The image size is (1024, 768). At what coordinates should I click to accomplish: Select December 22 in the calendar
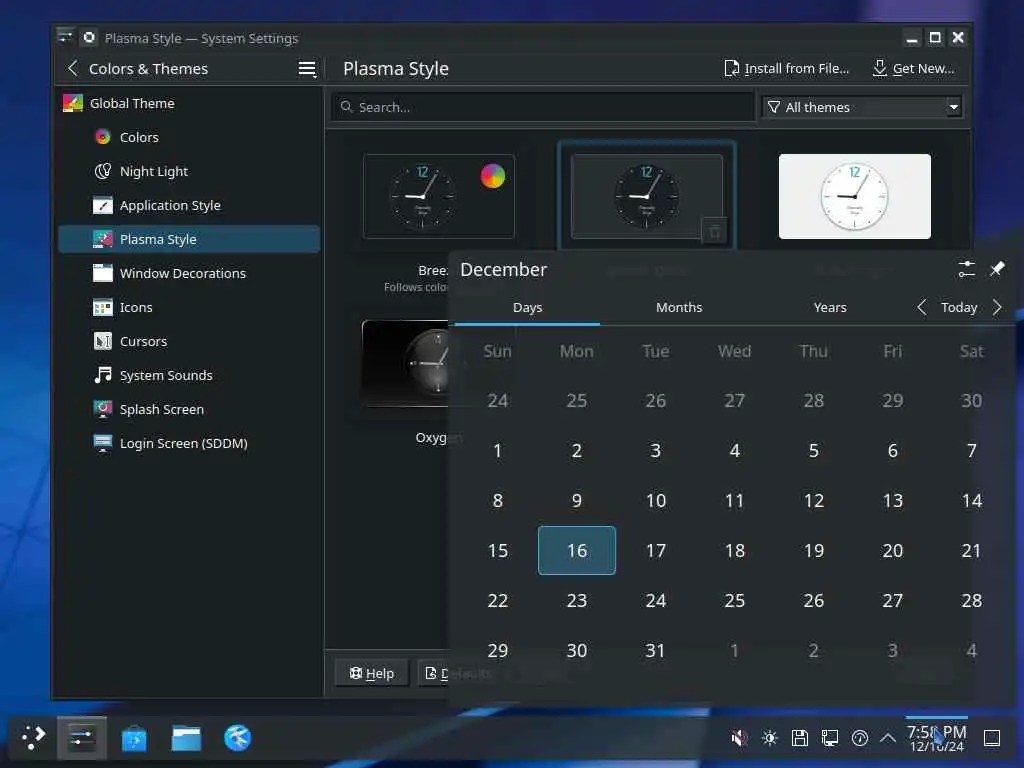pyautogui.click(x=498, y=601)
